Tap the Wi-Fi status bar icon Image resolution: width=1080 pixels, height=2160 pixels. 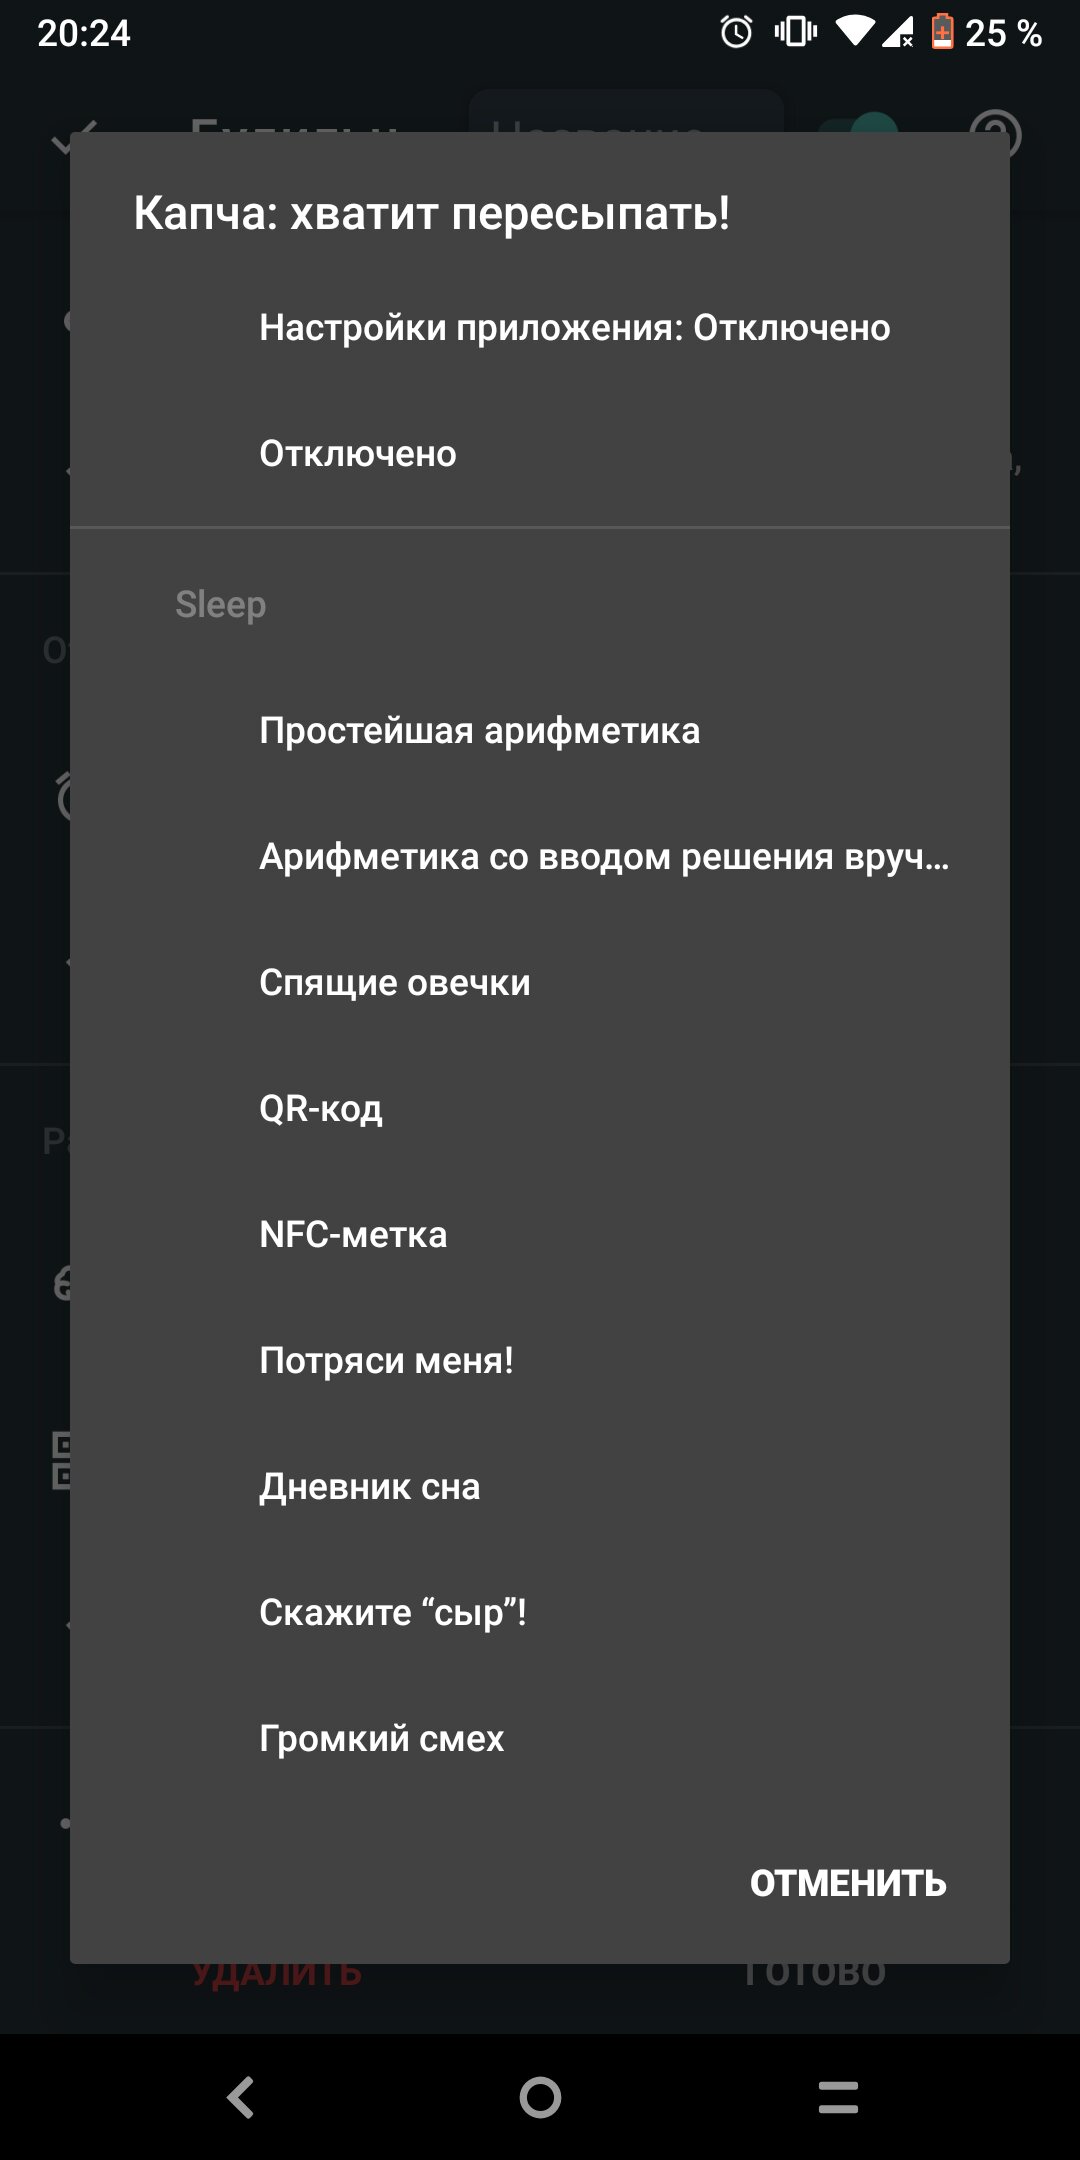click(855, 32)
